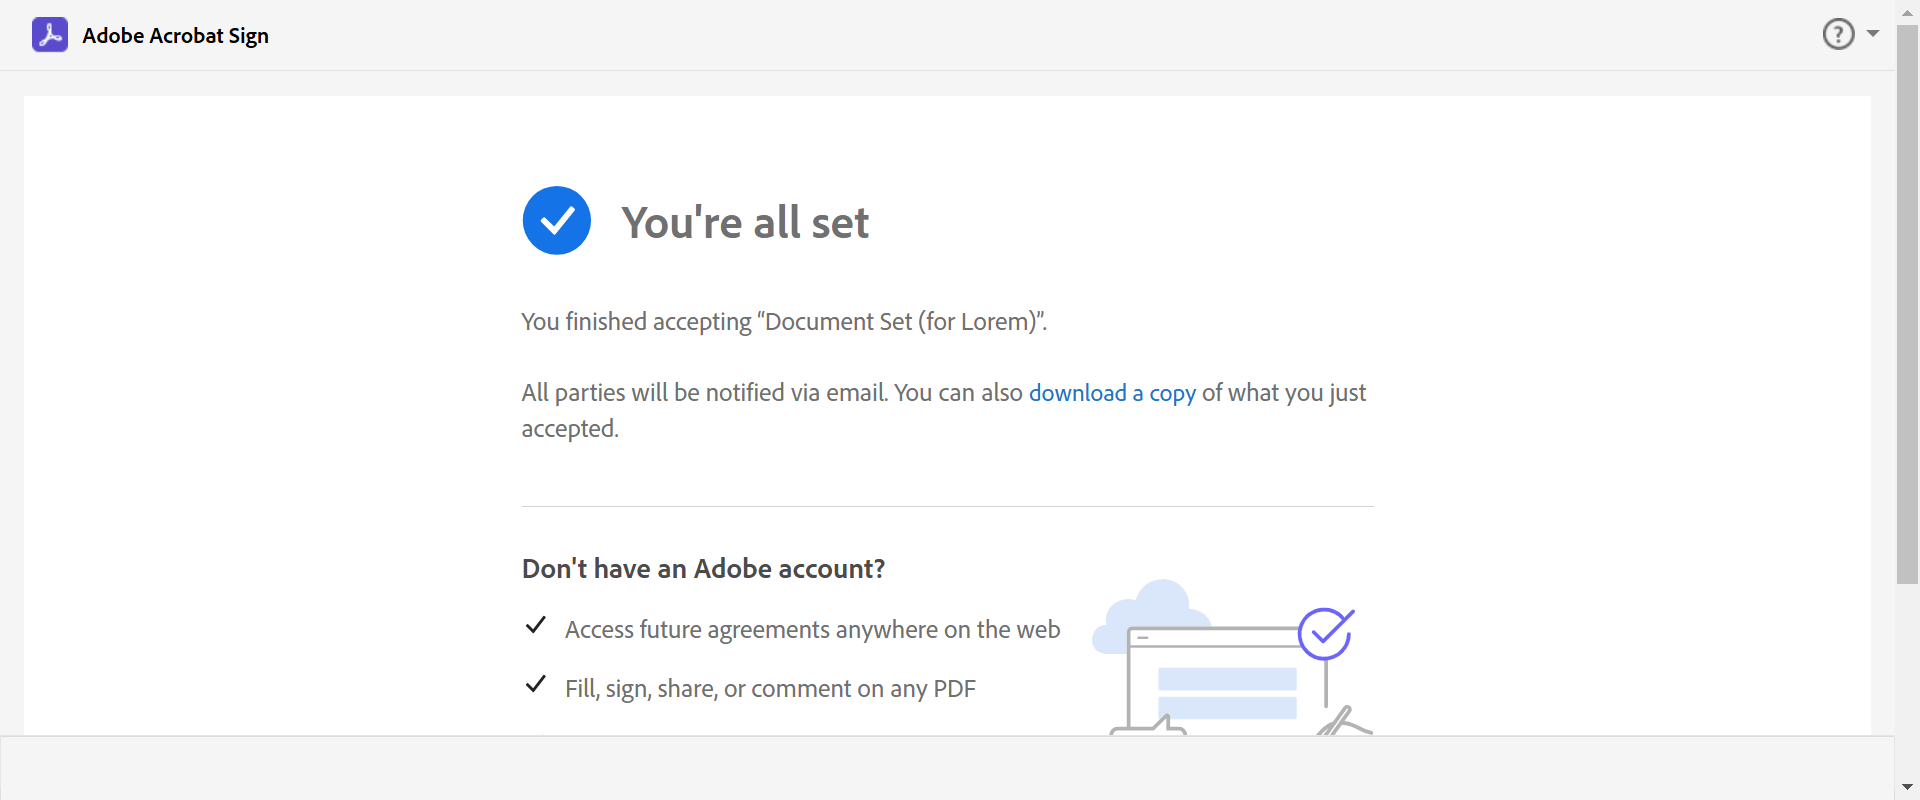Click the "You're all set" heading
1920x800 pixels.
[x=745, y=223]
